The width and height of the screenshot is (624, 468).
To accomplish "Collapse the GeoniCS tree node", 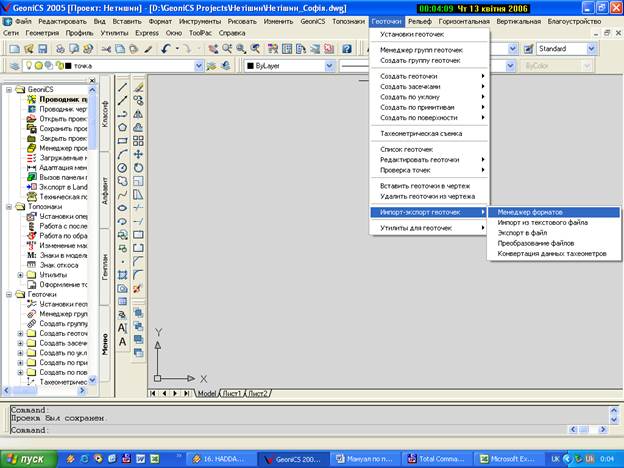I will pos(9,90).
